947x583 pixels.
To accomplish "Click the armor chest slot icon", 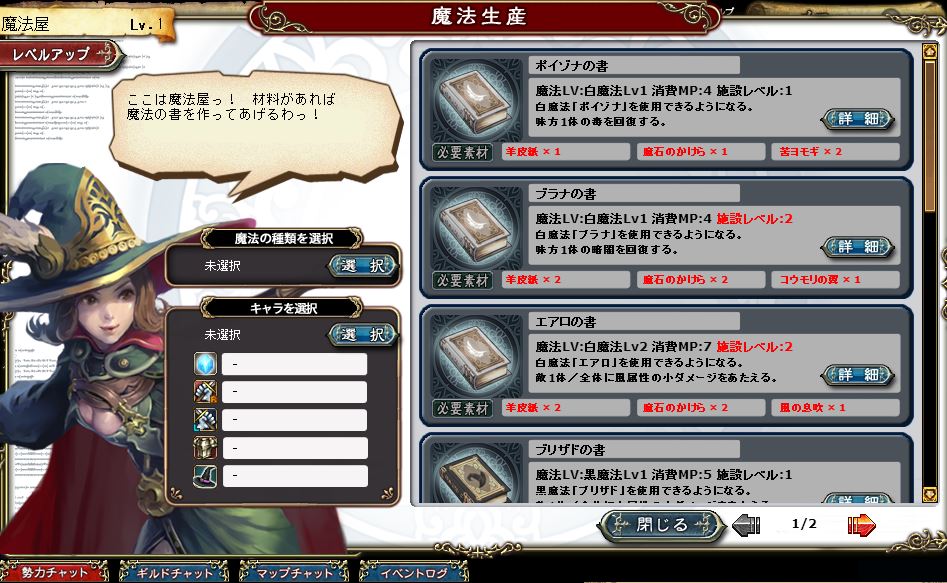I will 205,448.
